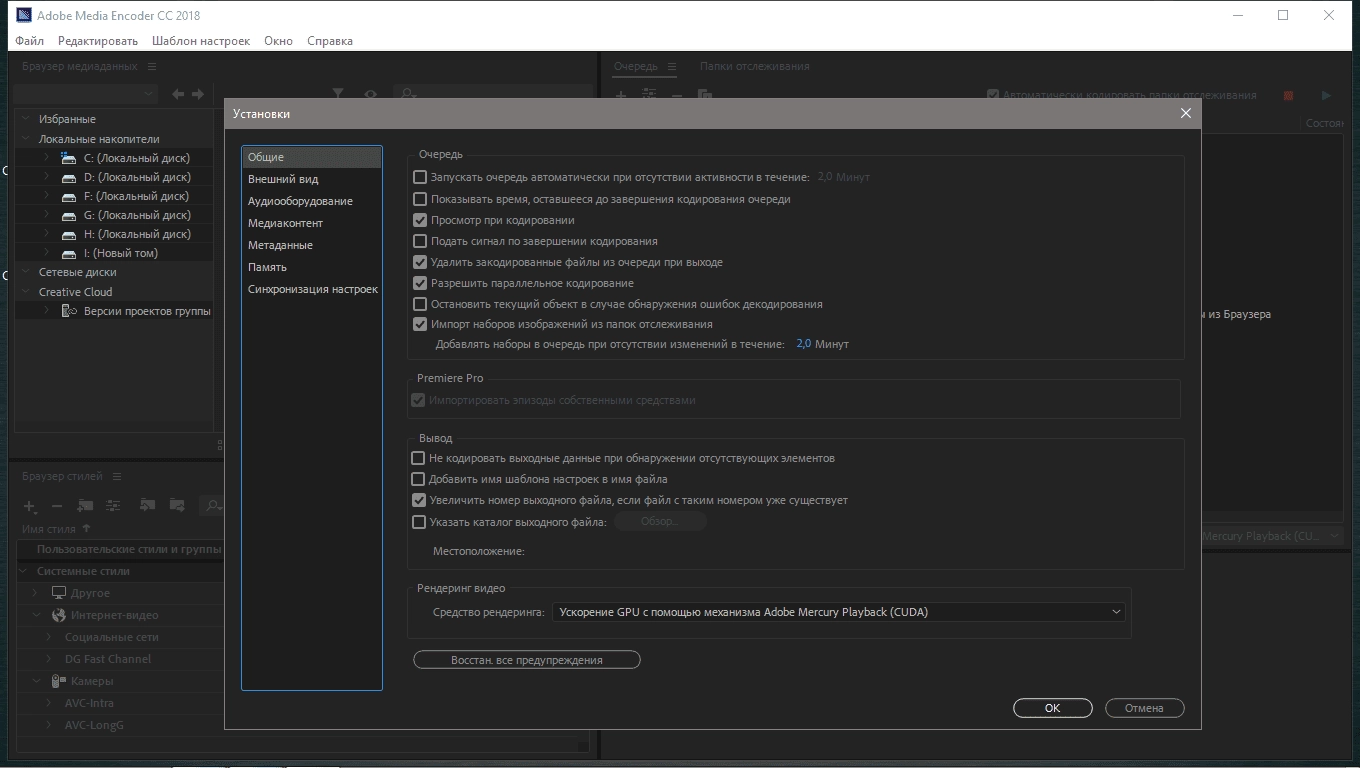Enable Добавить имя шаблона настроек checkbox

(x=419, y=479)
